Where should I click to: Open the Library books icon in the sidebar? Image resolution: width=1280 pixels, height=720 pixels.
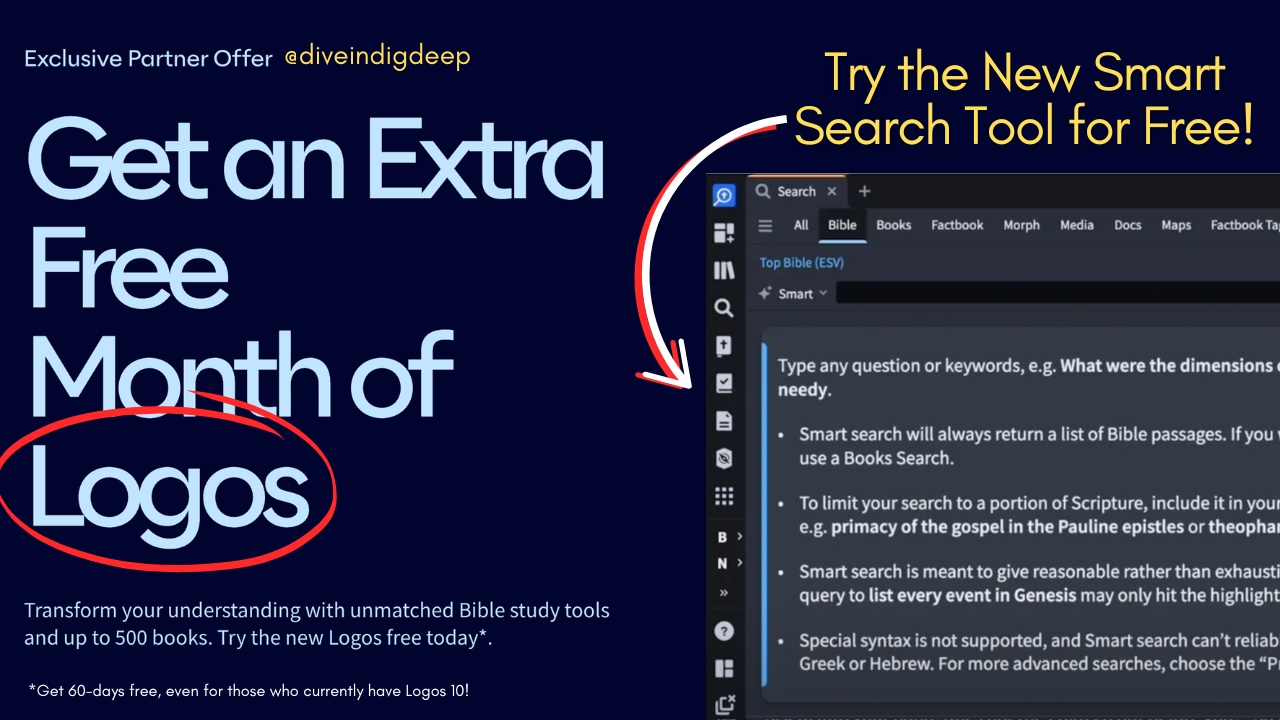coord(724,271)
